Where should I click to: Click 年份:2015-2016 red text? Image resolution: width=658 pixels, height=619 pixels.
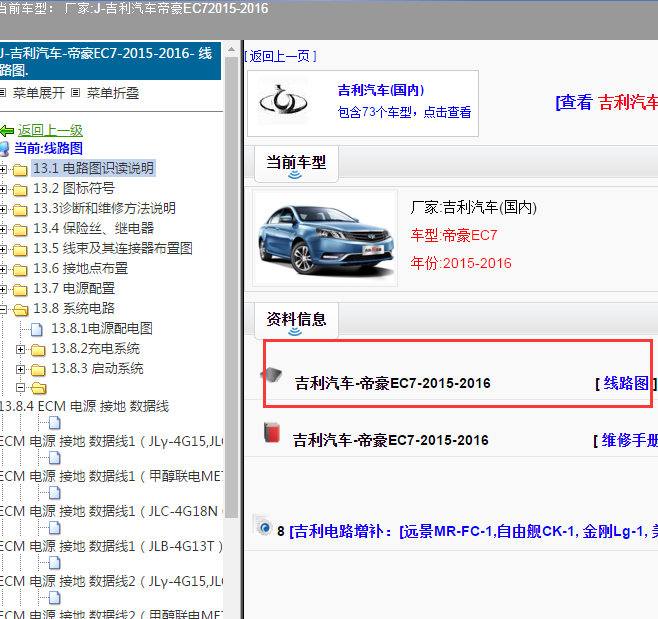coord(461,263)
